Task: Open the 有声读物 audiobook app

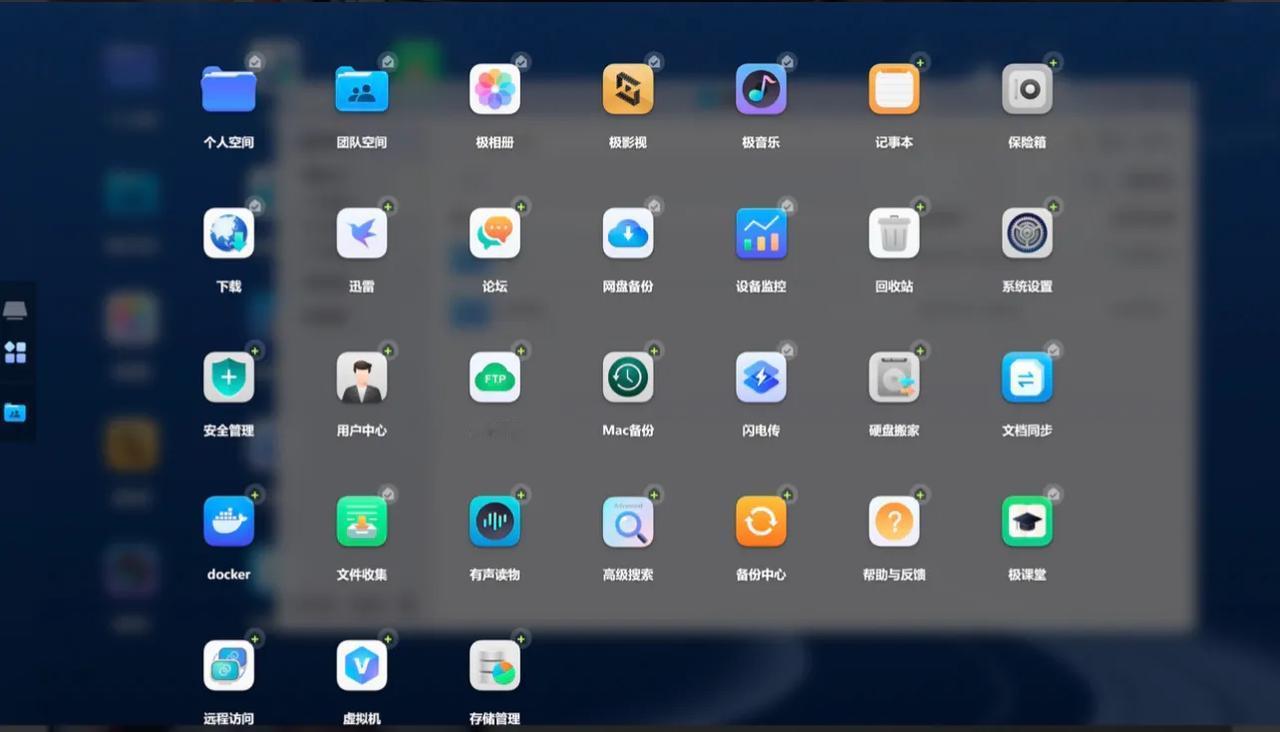Action: tap(495, 521)
